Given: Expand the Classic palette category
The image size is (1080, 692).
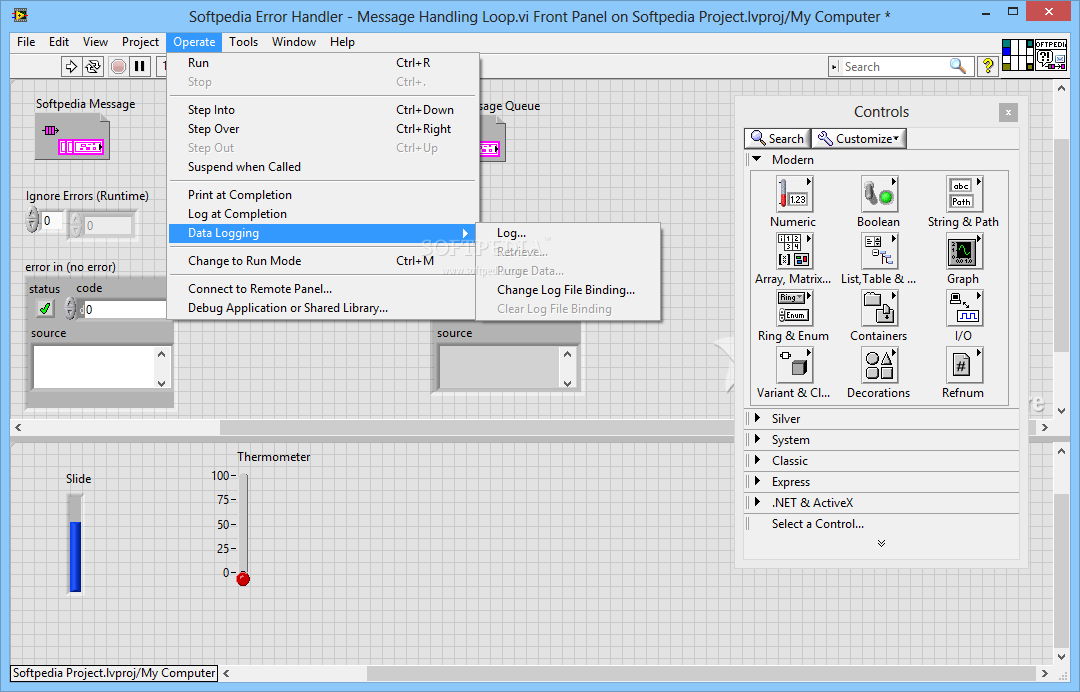Looking at the screenshot, I should (757, 460).
